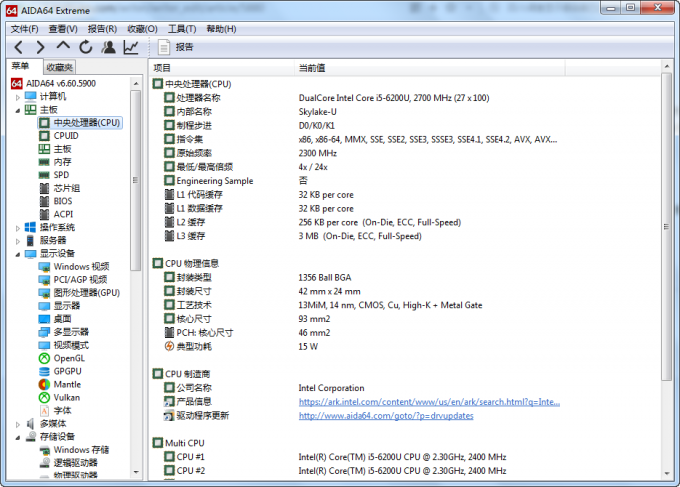Open the line chart icon in toolbar

click(131, 47)
